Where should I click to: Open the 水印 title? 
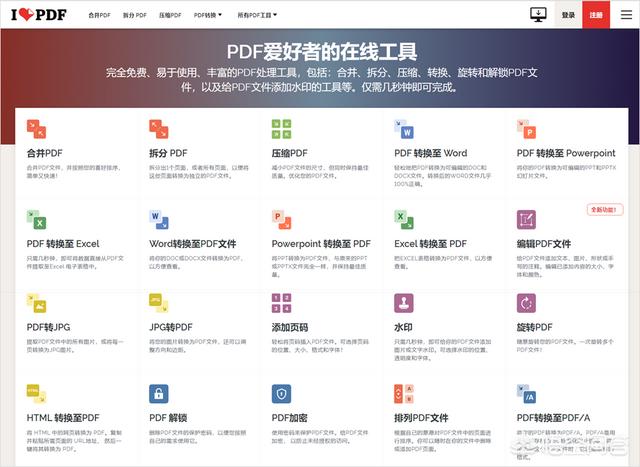click(x=403, y=327)
